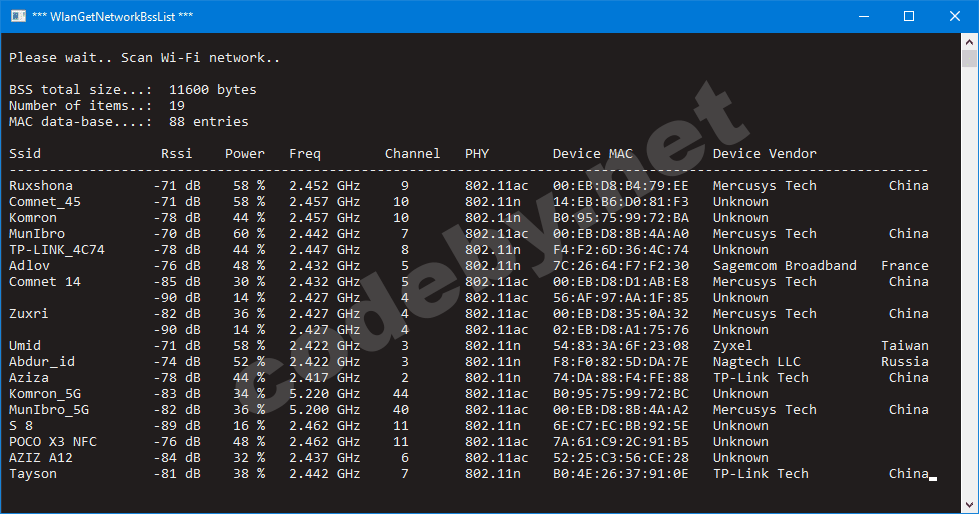This screenshot has width=979, height=514.
Task: Click the -85 dB Rssi value
Action: [177, 282]
